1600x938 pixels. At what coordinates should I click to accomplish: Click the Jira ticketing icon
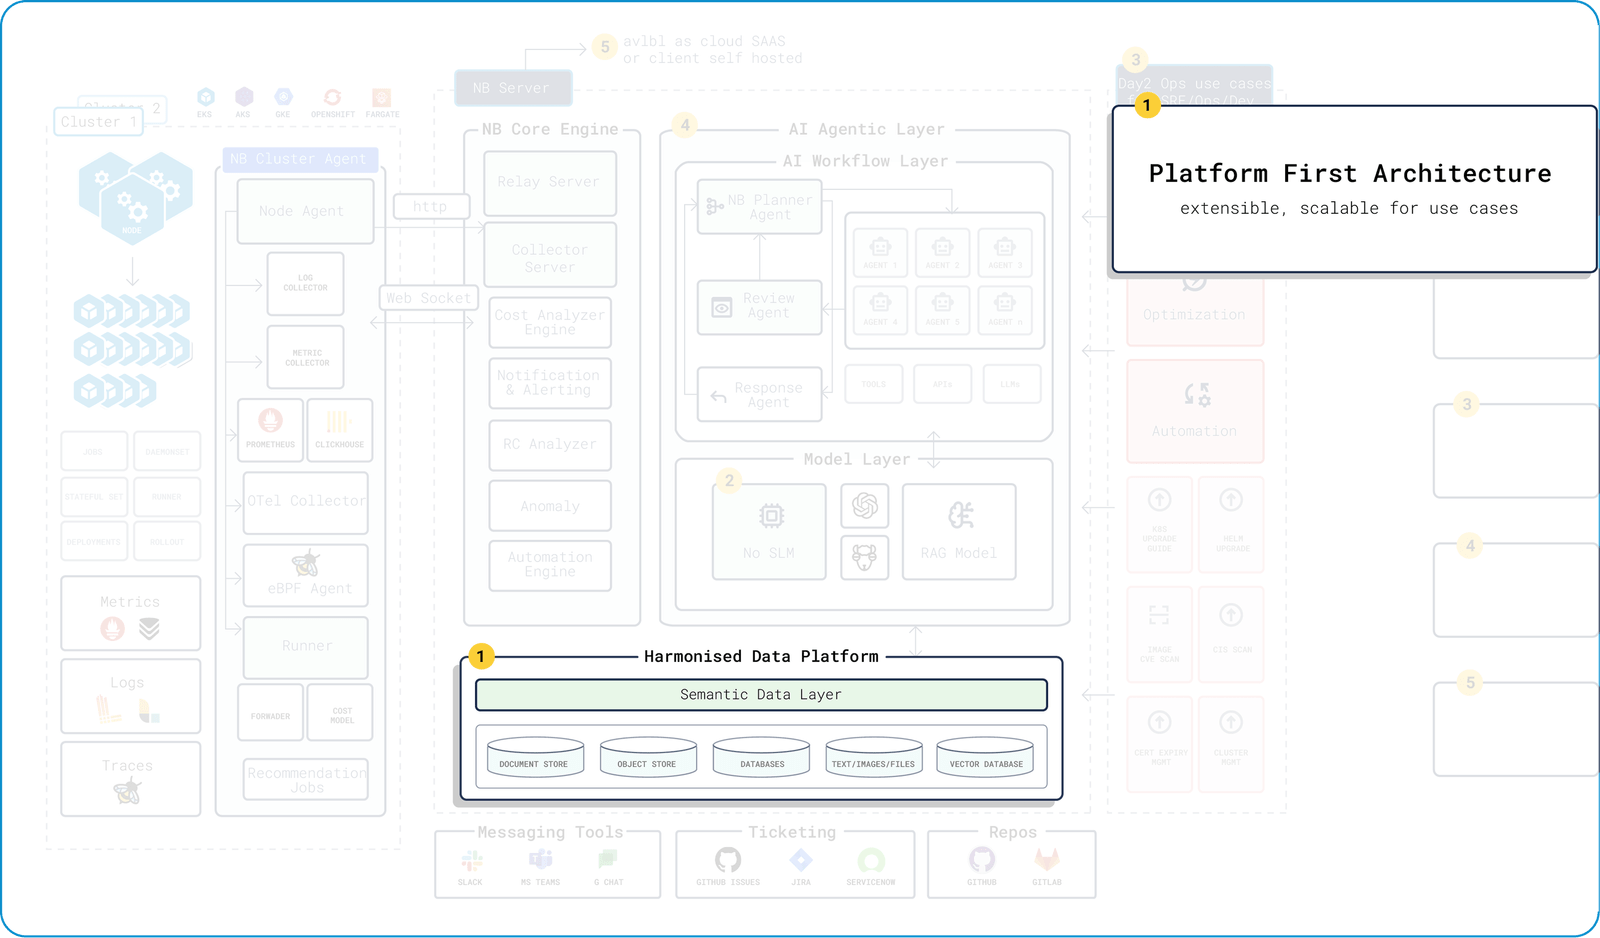click(x=801, y=860)
